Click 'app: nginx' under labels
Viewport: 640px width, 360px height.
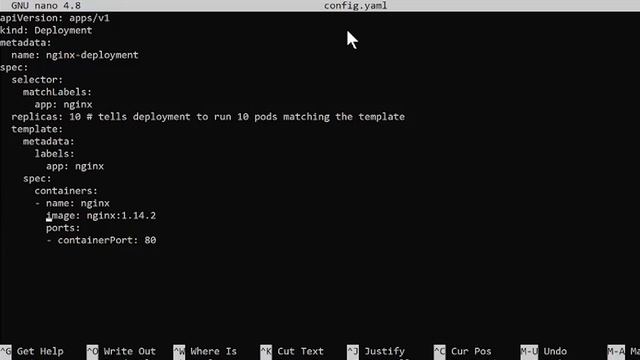point(75,167)
